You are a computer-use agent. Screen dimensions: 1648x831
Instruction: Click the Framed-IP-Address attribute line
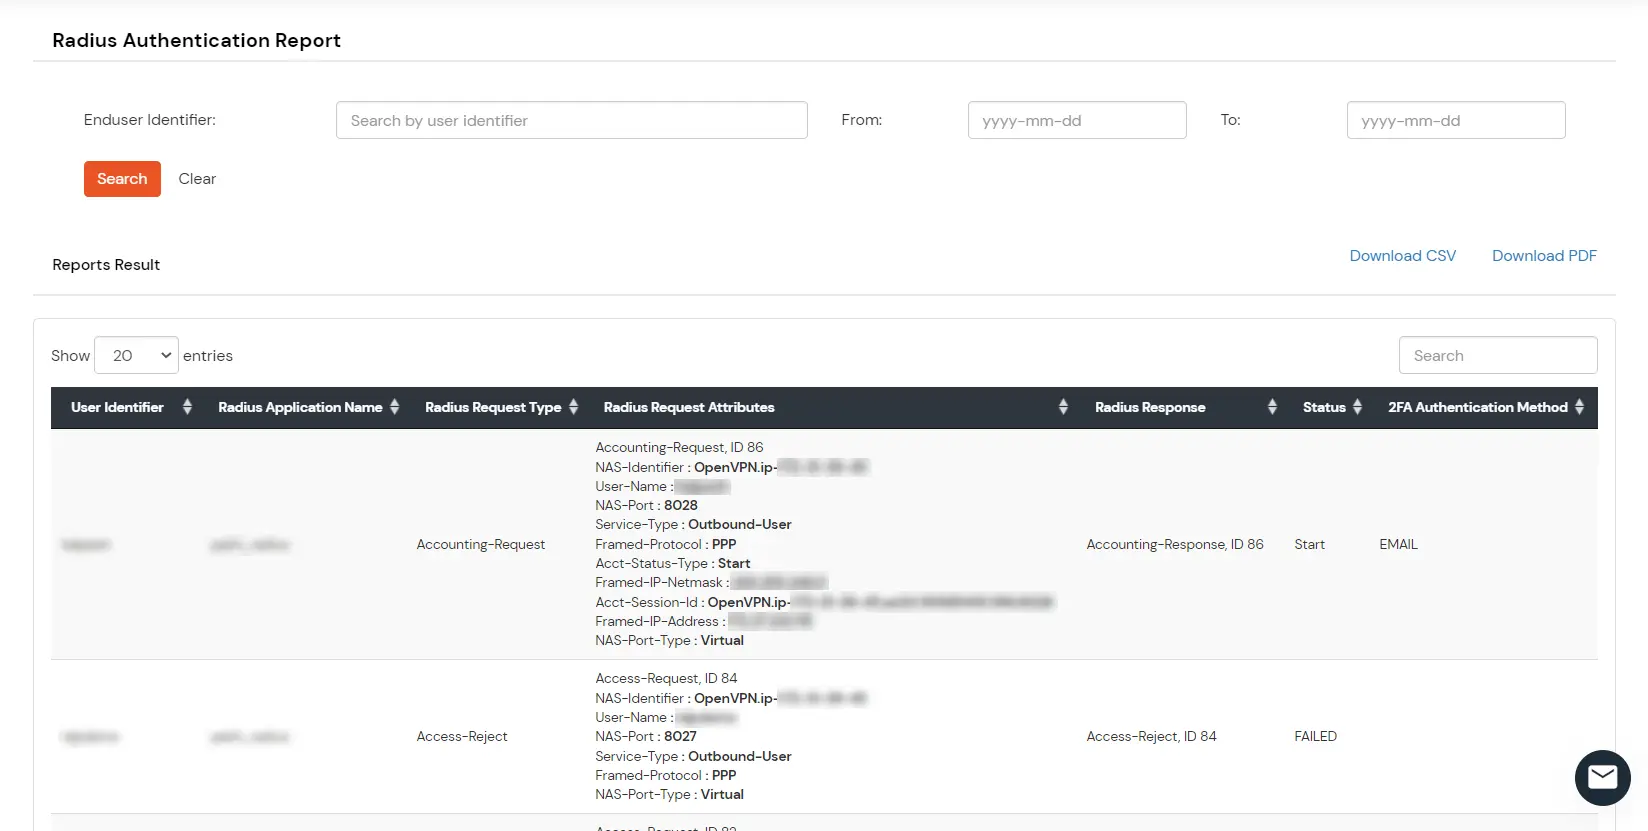tap(704, 621)
